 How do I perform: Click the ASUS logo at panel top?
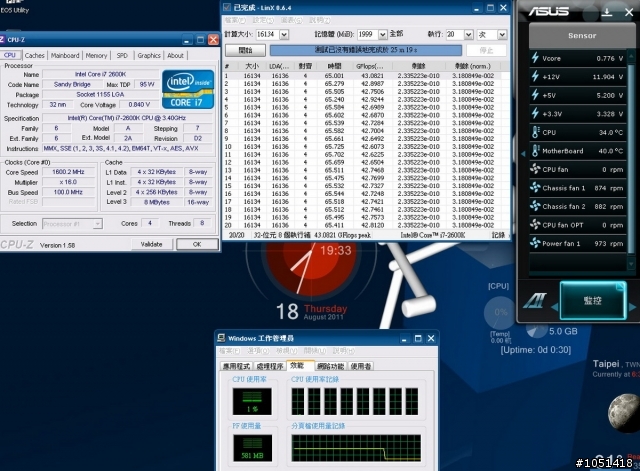point(549,11)
